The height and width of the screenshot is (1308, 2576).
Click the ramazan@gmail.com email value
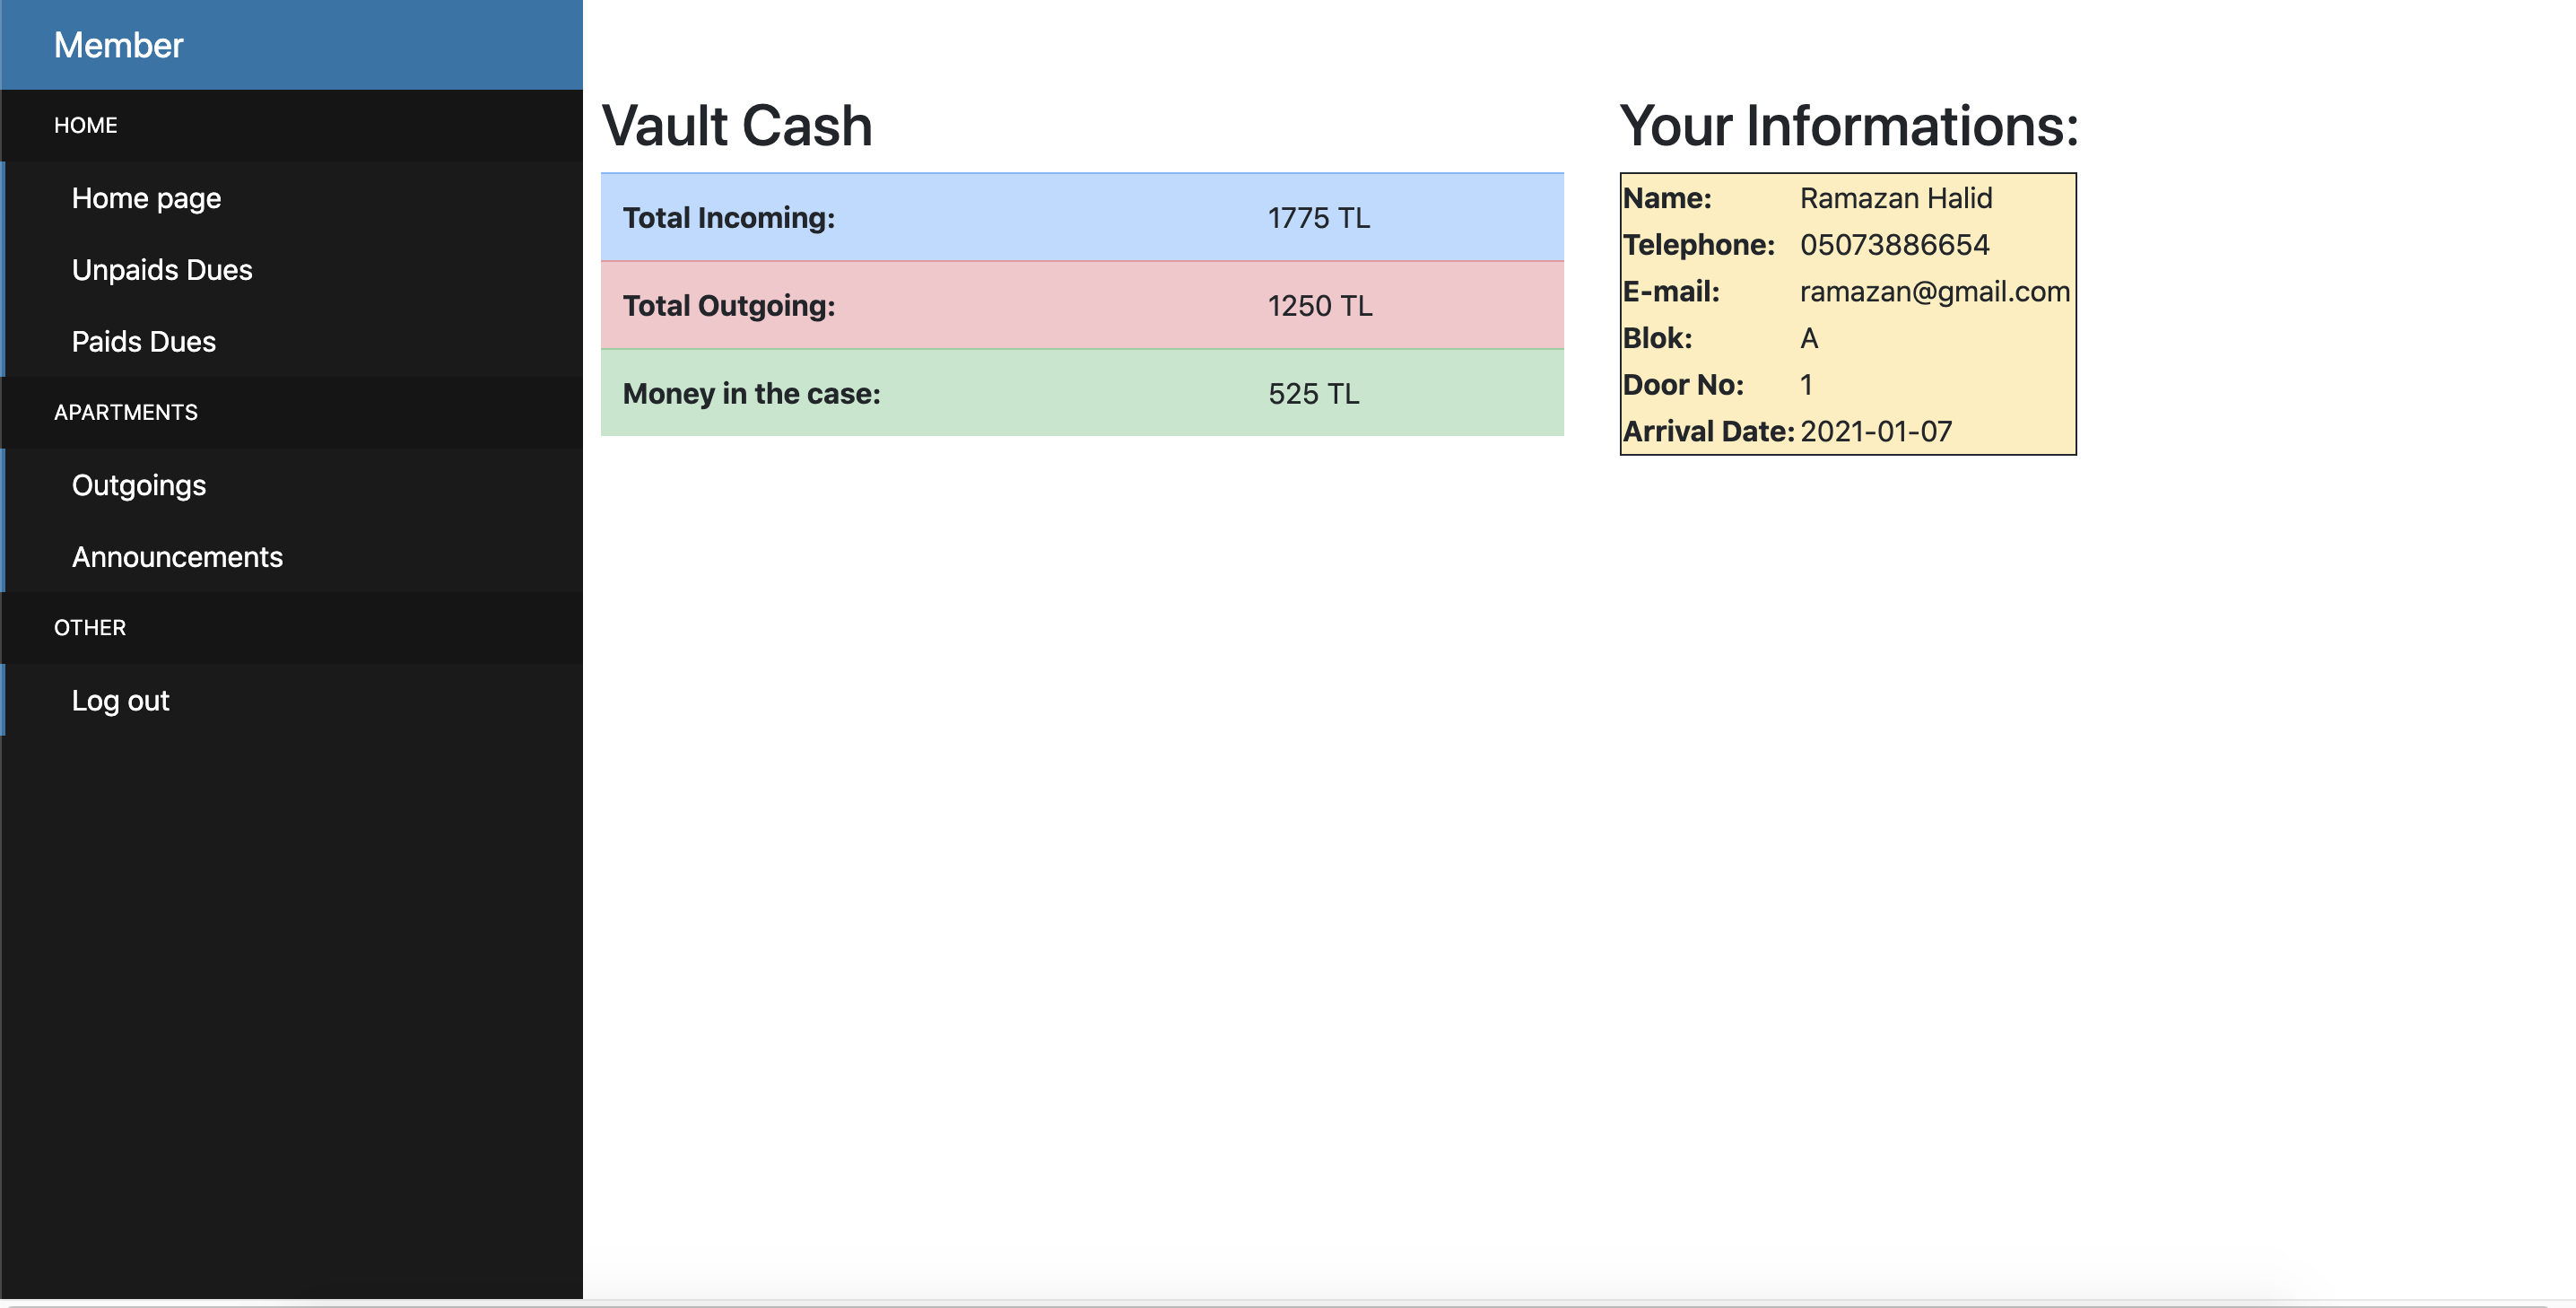click(1934, 291)
